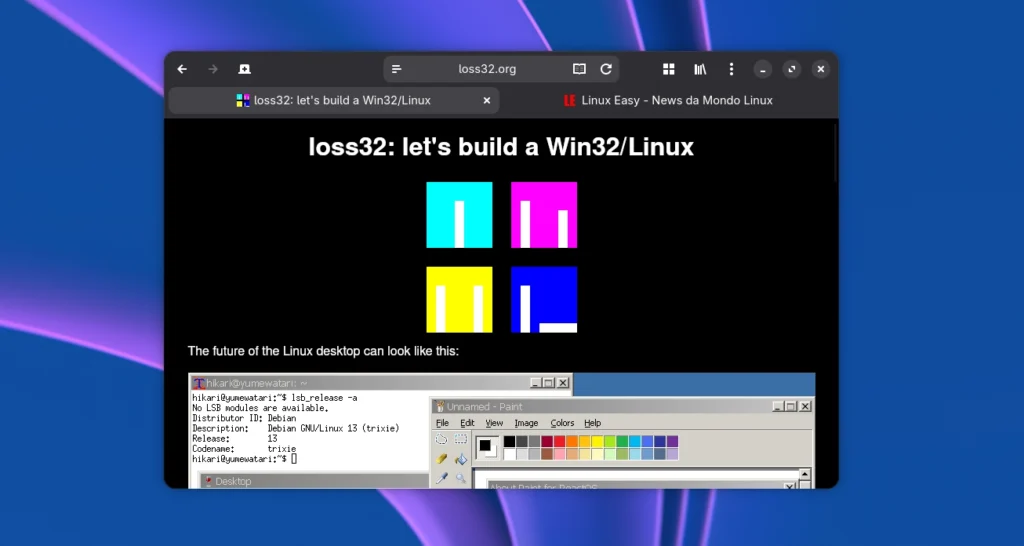Image resolution: width=1024 pixels, height=546 pixels.
Task: Click the page's vertical scrollbar
Action: tap(835, 150)
